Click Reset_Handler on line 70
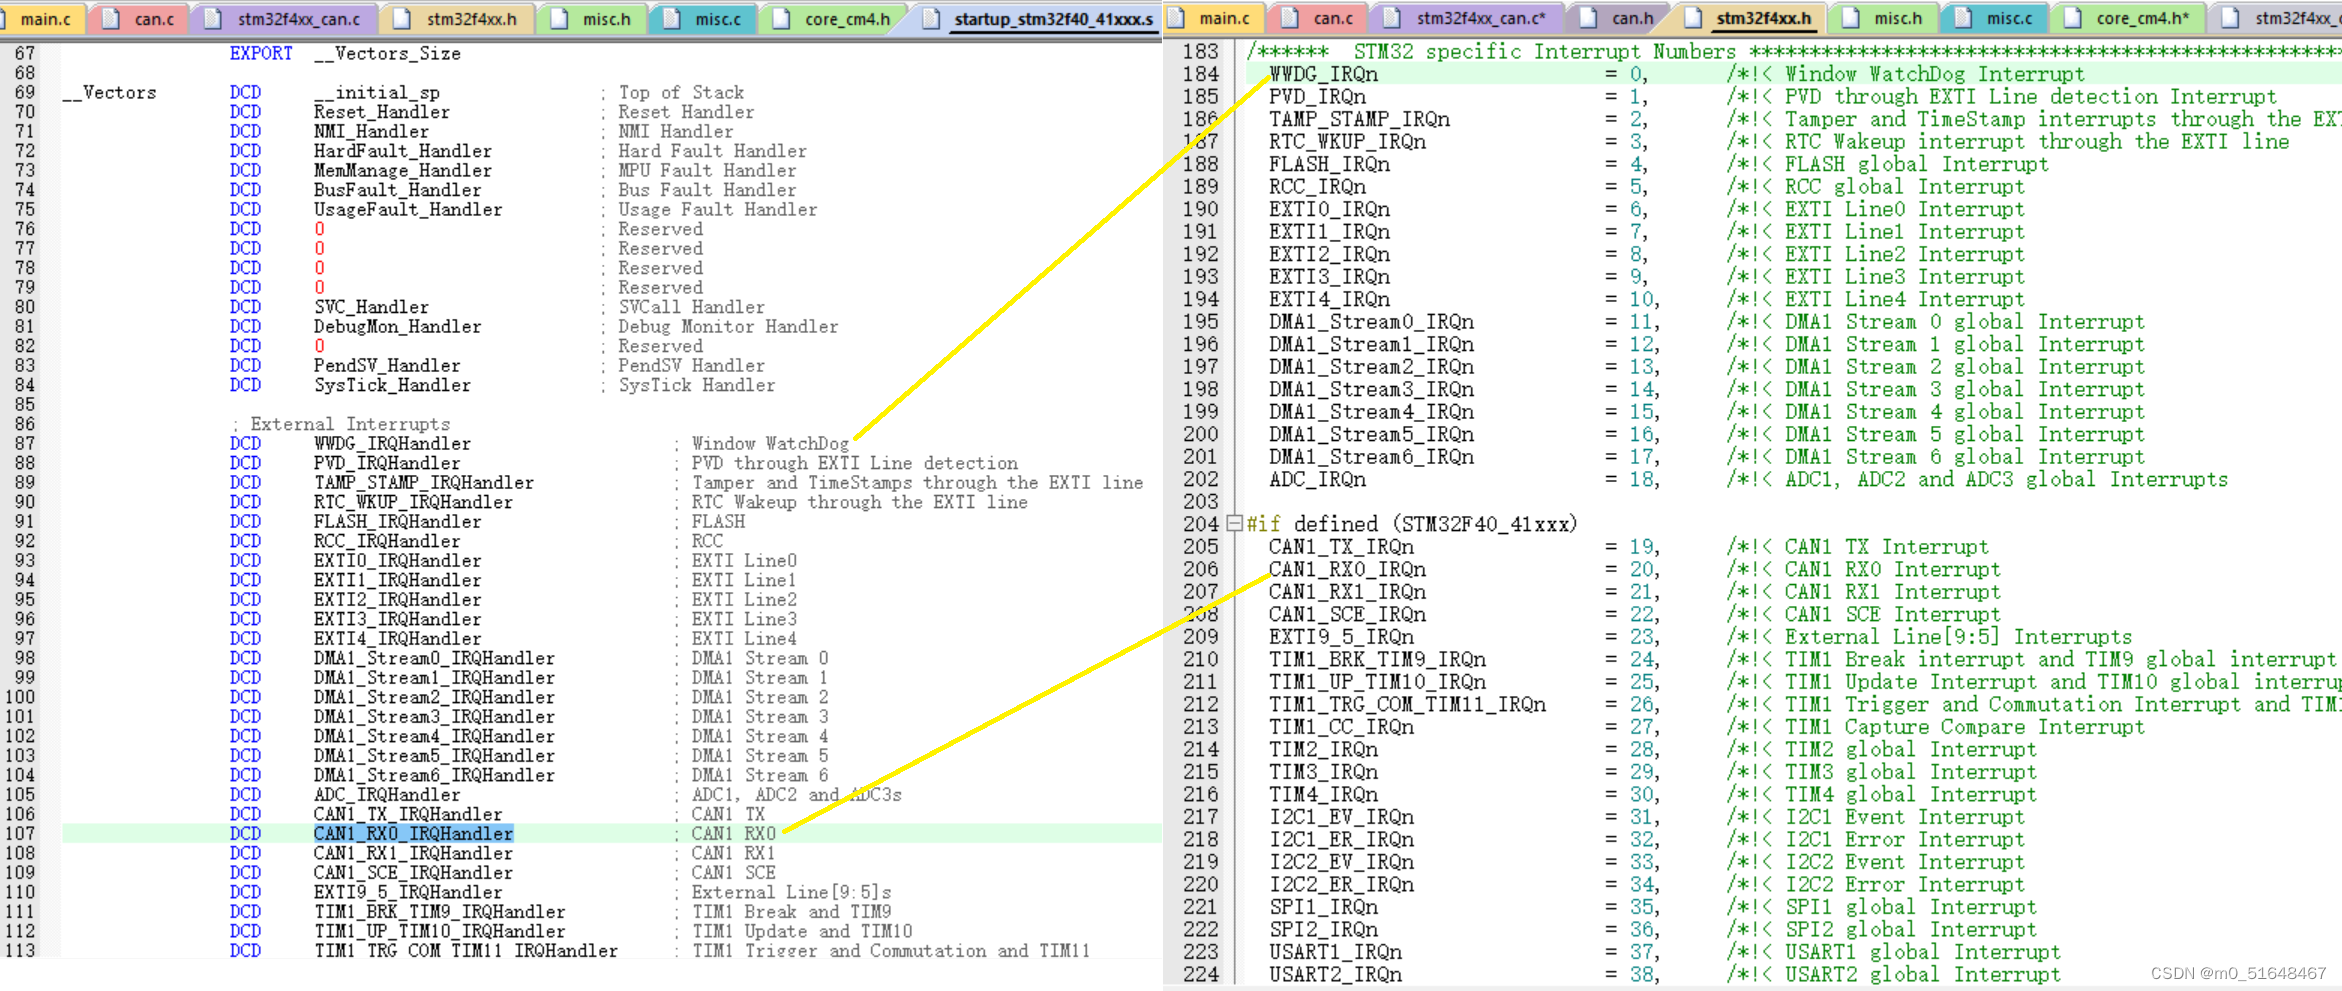This screenshot has height=991, width=2342. pyautogui.click(x=382, y=112)
